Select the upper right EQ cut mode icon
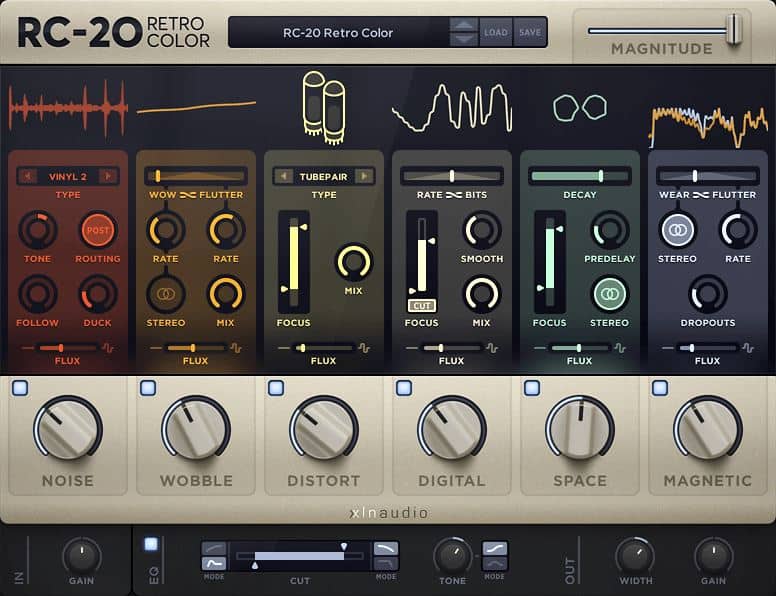Screen dimensions: 776x596 pyautogui.click(x=386, y=548)
